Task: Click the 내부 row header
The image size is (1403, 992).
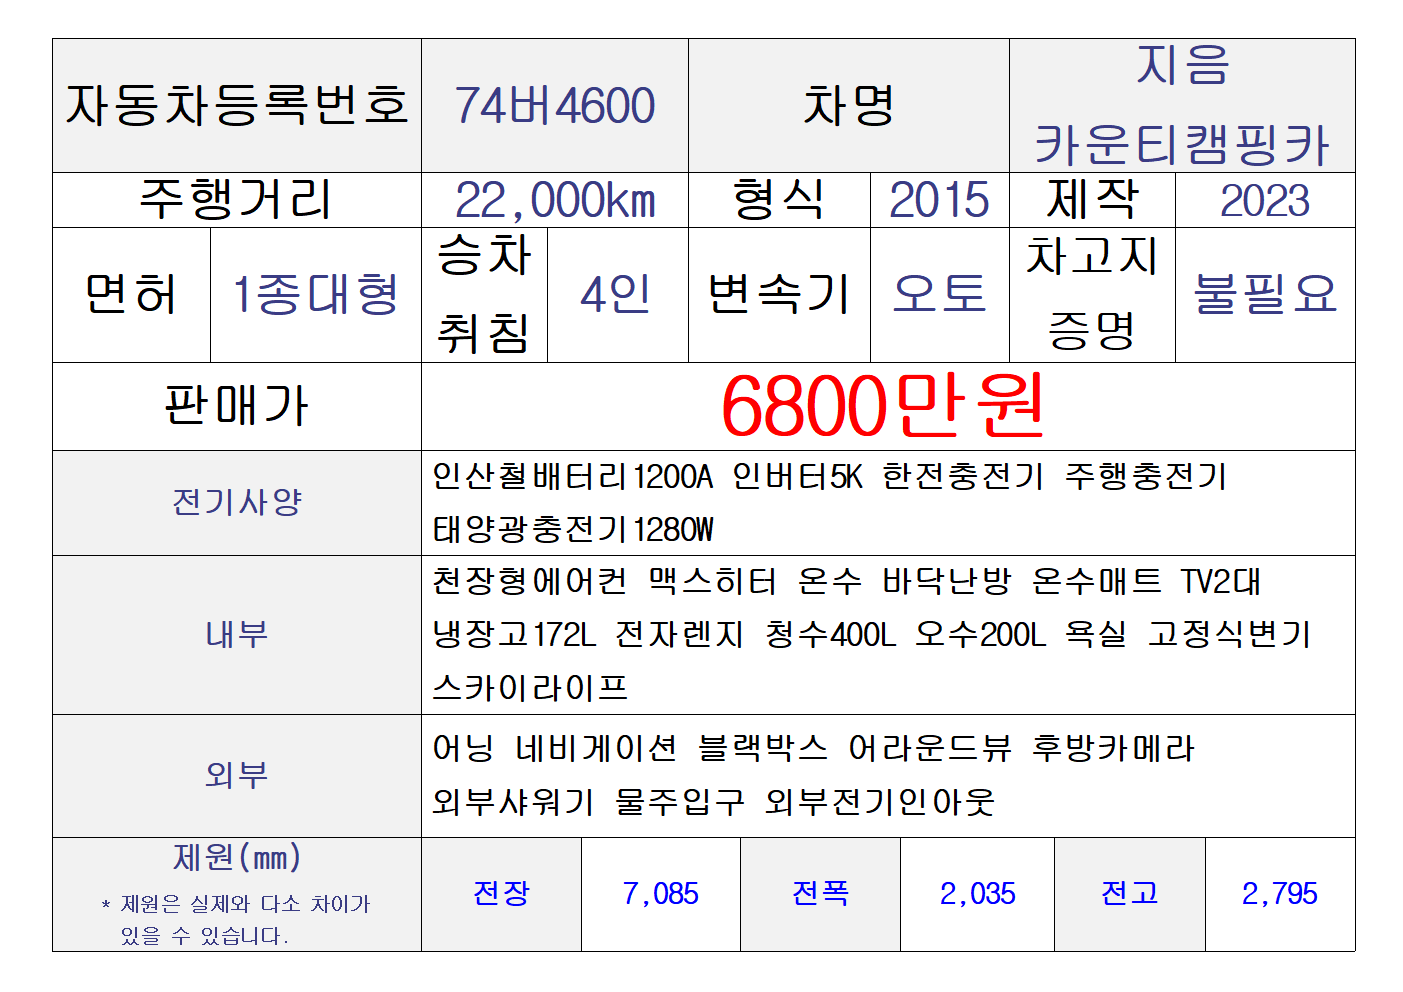Action: click(x=237, y=634)
